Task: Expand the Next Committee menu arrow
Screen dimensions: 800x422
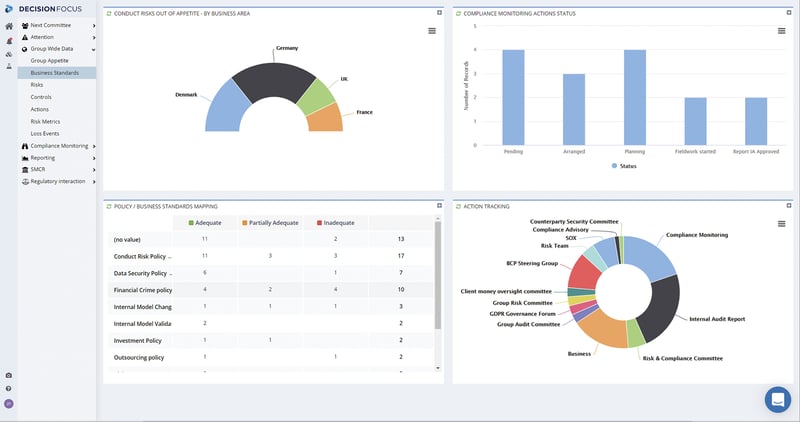Action: pyautogui.click(x=94, y=26)
